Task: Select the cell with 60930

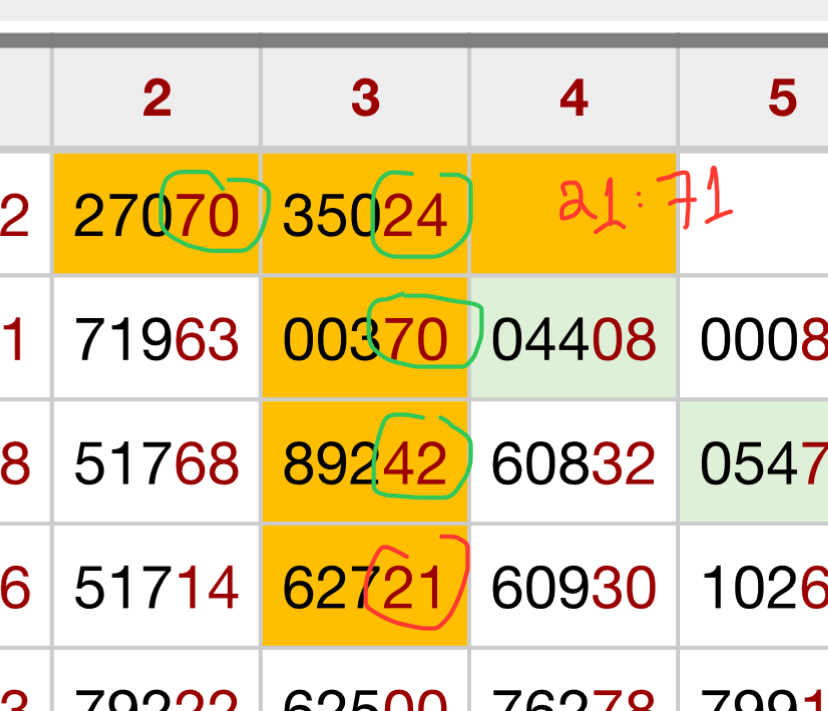Action: 573,587
